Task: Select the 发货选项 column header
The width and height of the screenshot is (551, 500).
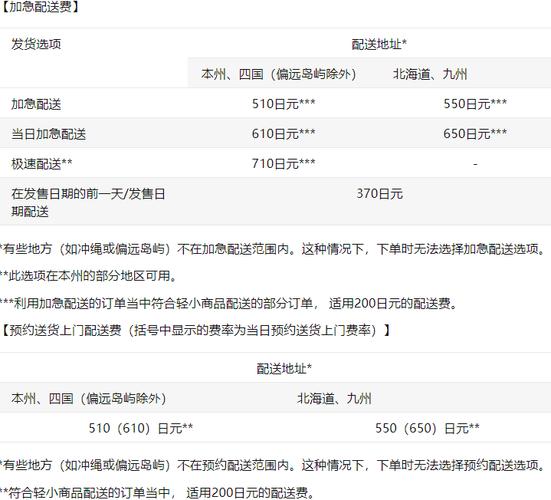Action: click(x=36, y=44)
